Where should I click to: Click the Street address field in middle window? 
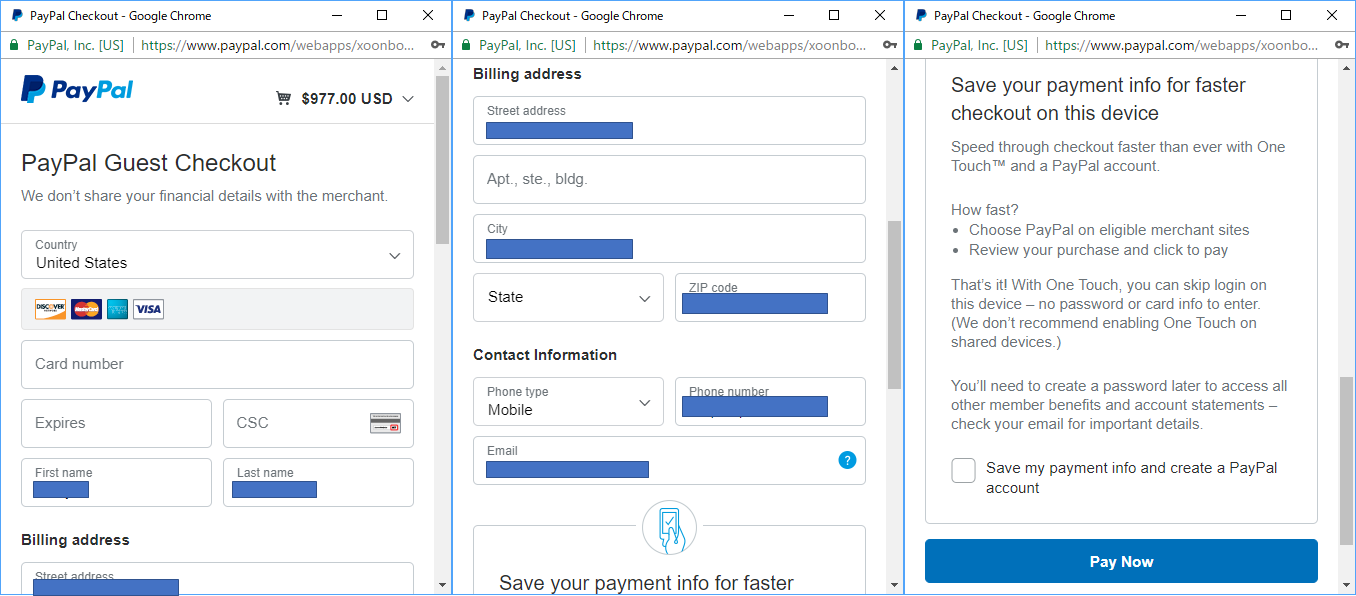tap(669, 120)
